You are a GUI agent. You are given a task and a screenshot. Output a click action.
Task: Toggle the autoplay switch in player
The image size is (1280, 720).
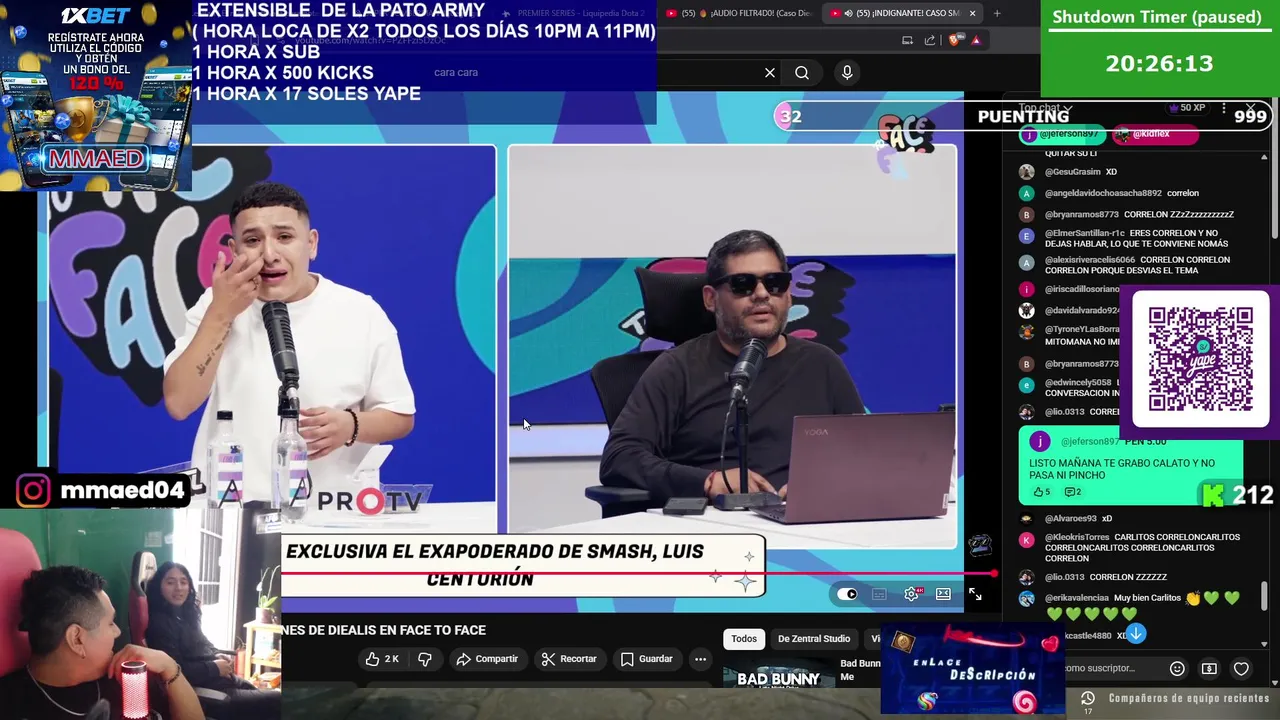(847, 594)
